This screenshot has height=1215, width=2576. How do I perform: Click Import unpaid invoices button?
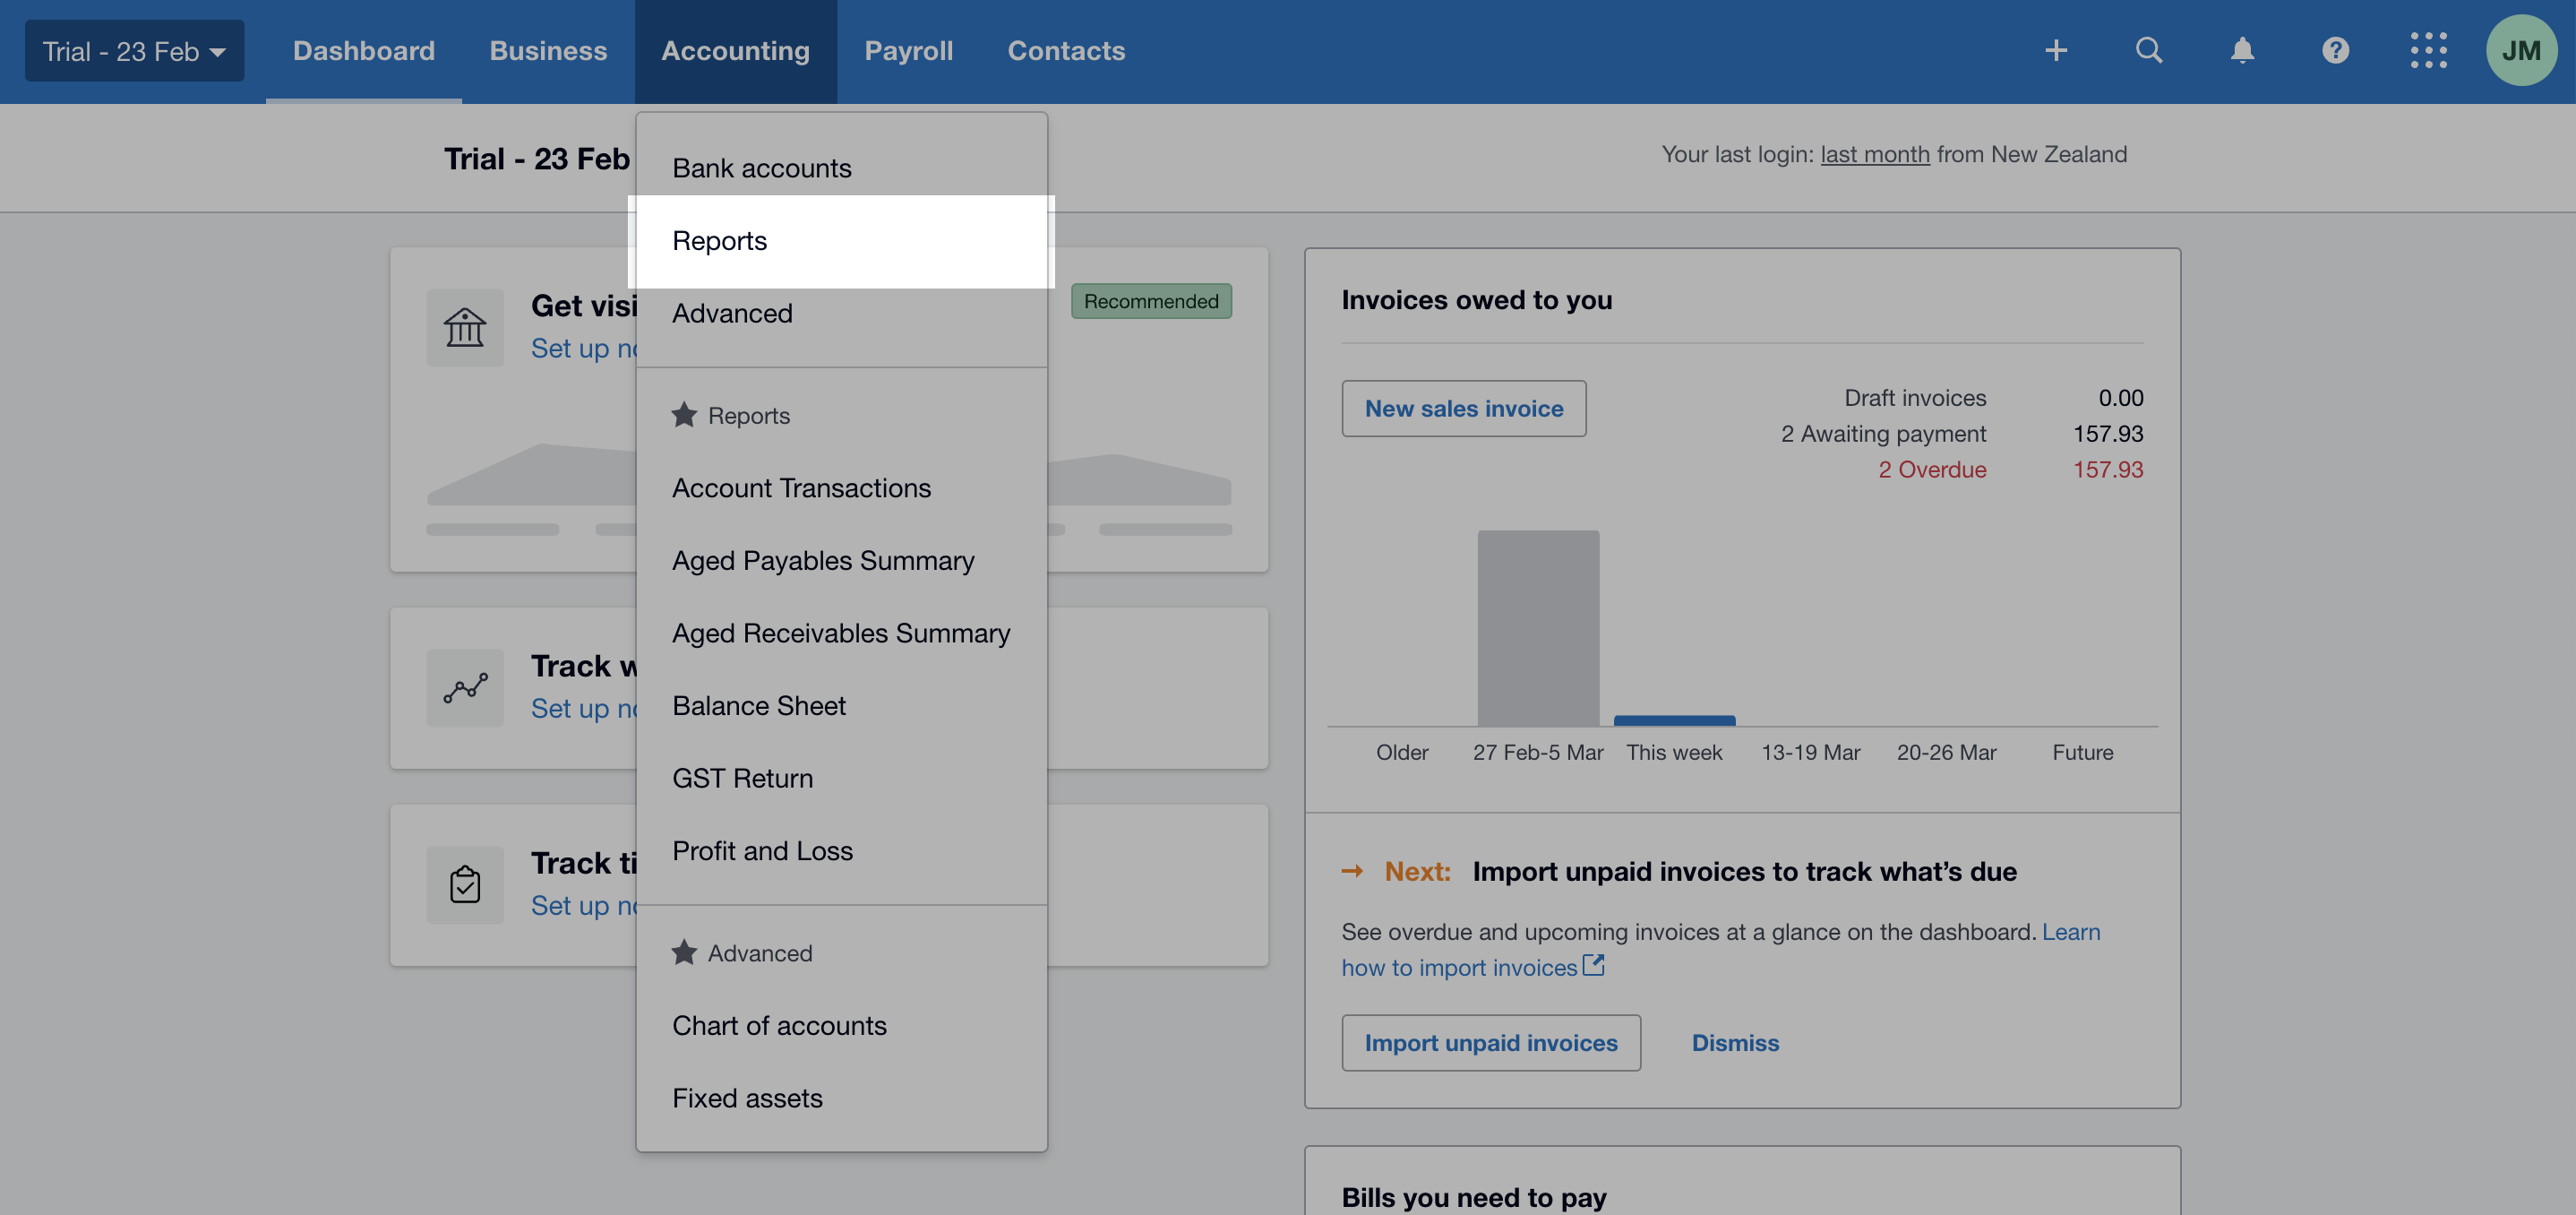click(1490, 1043)
